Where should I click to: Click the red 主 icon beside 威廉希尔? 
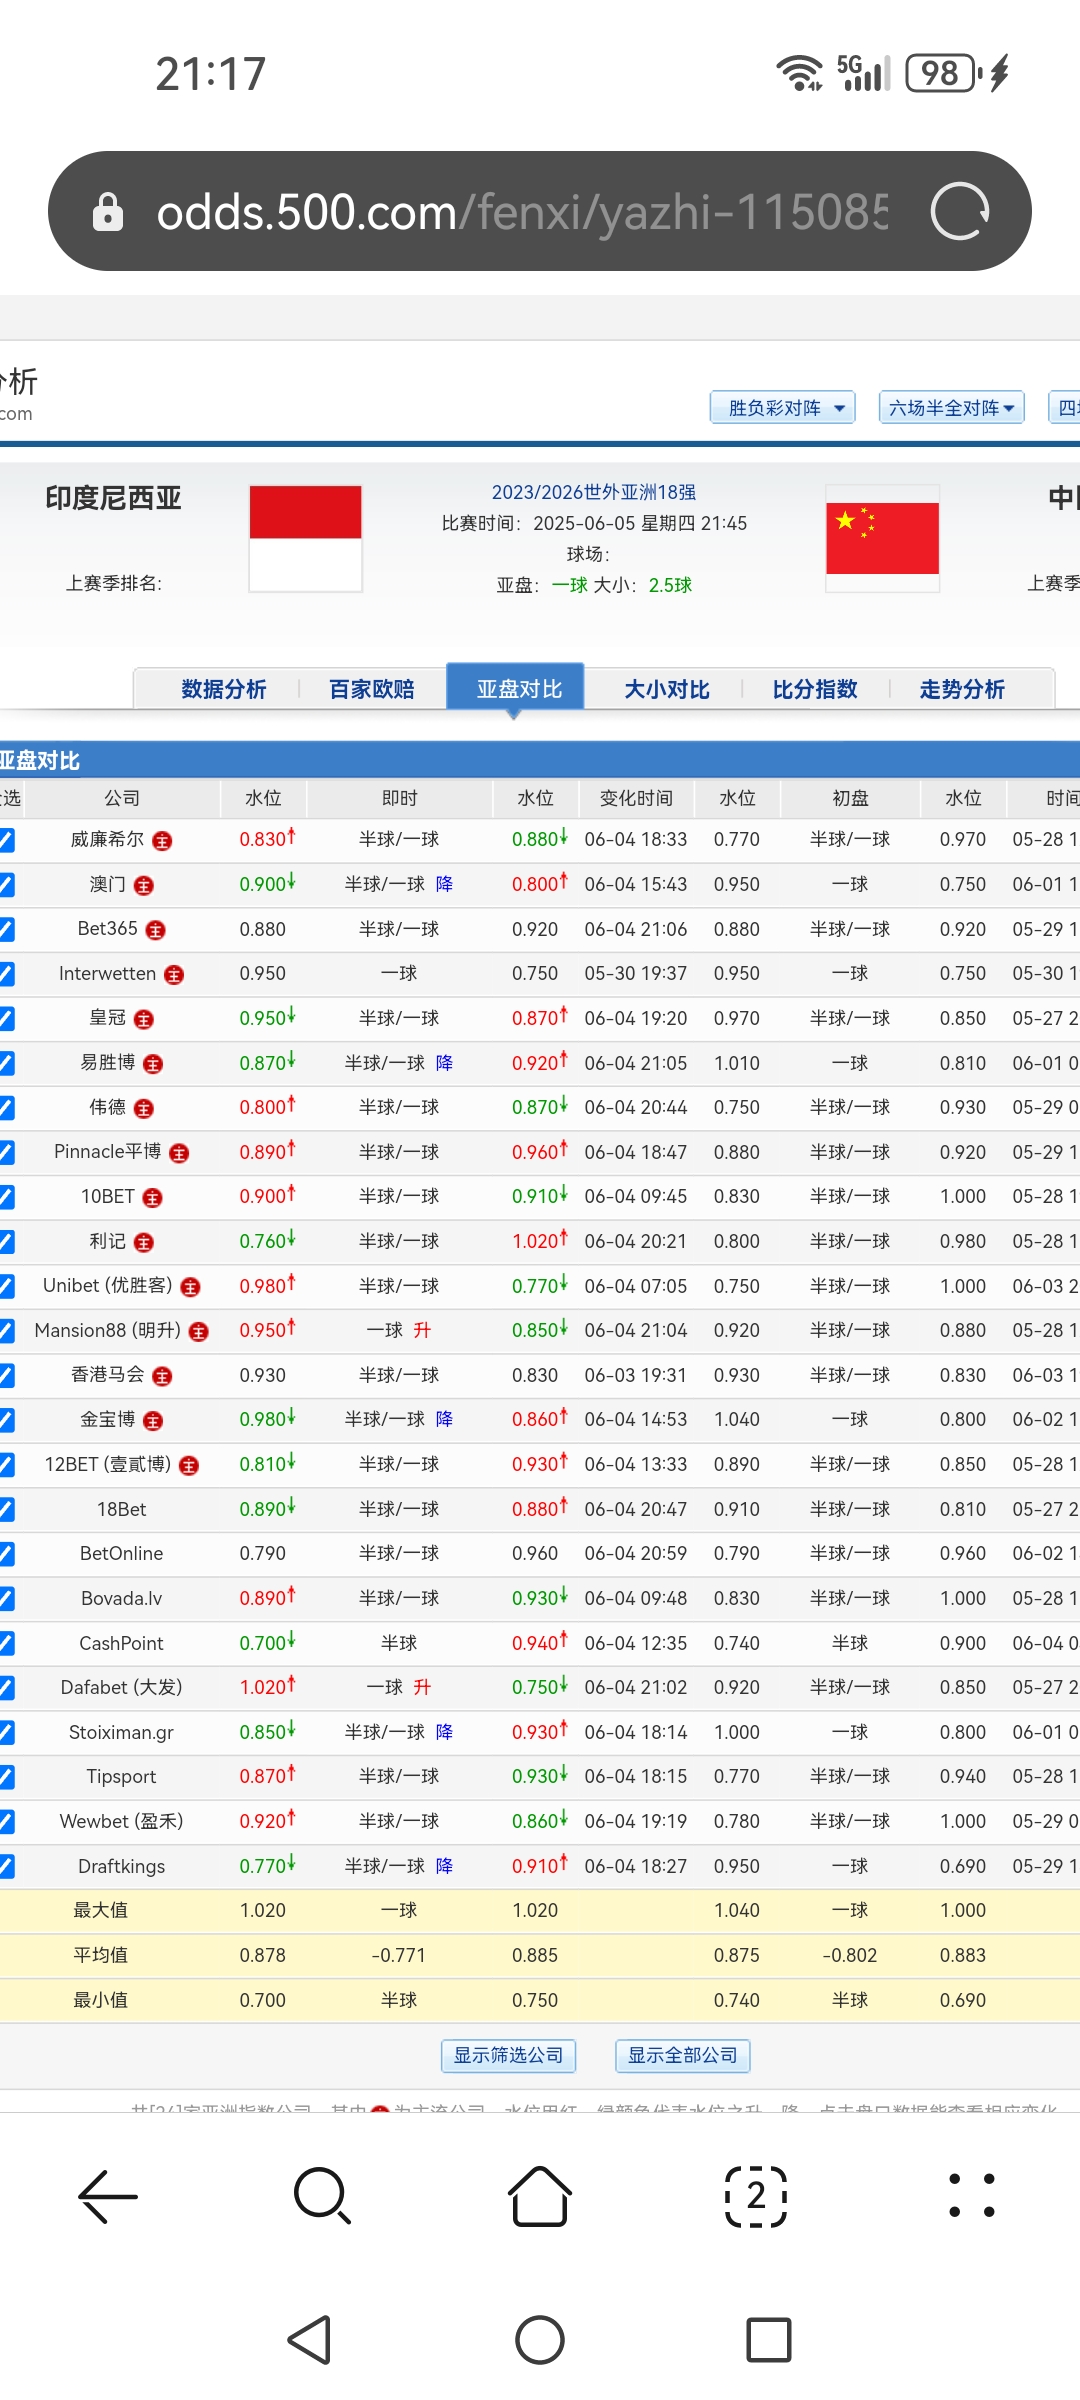tap(162, 841)
